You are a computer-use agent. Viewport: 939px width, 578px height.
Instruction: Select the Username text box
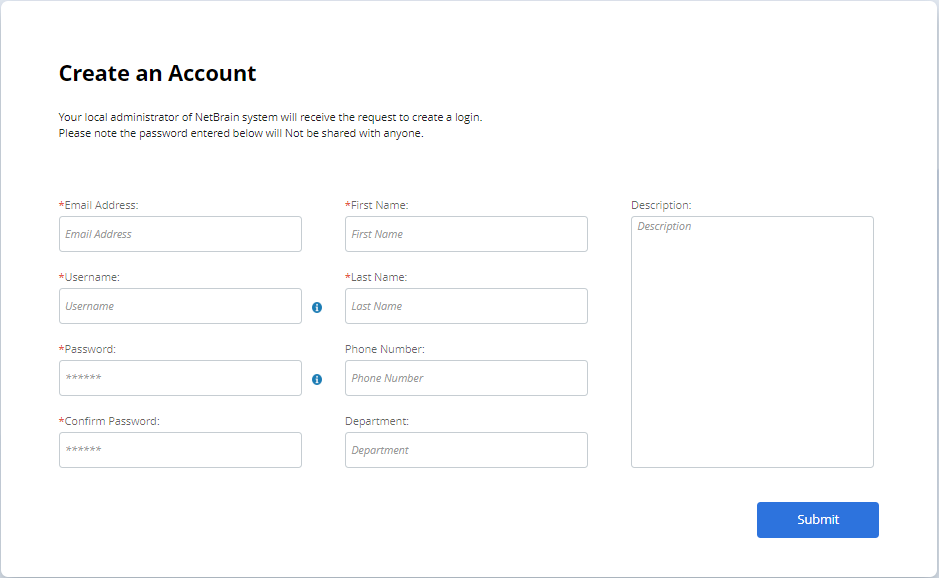pyautogui.click(x=180, y=305)
